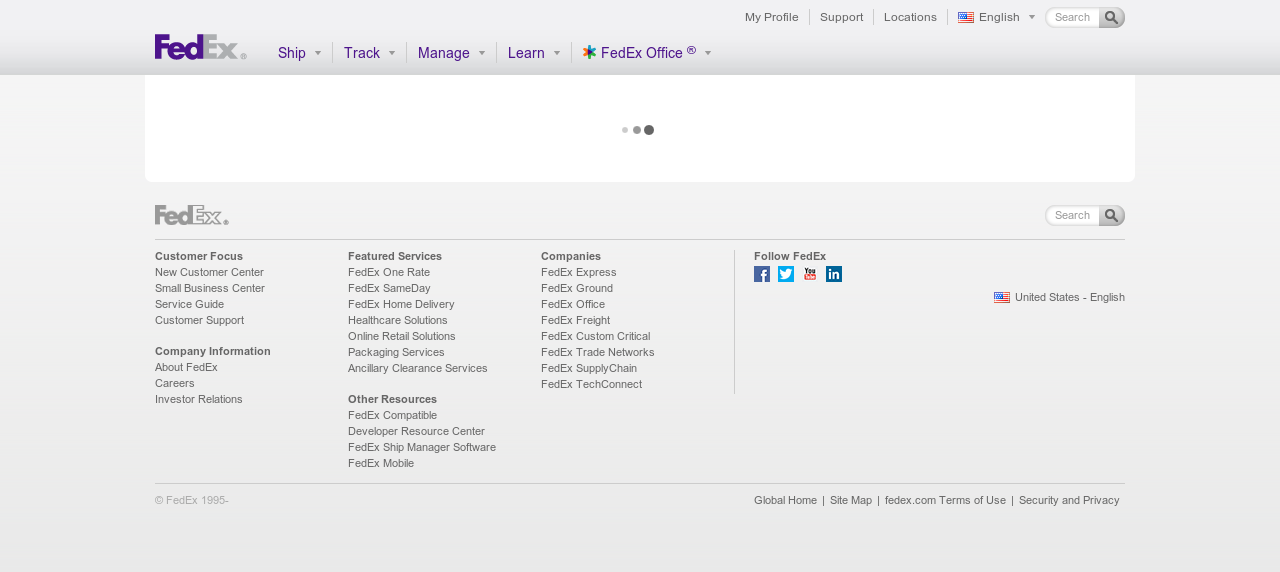Screen dimensions: 1280x572
Task: Open Support in the header
Action: pyautogui.click(x=842, y=17)
